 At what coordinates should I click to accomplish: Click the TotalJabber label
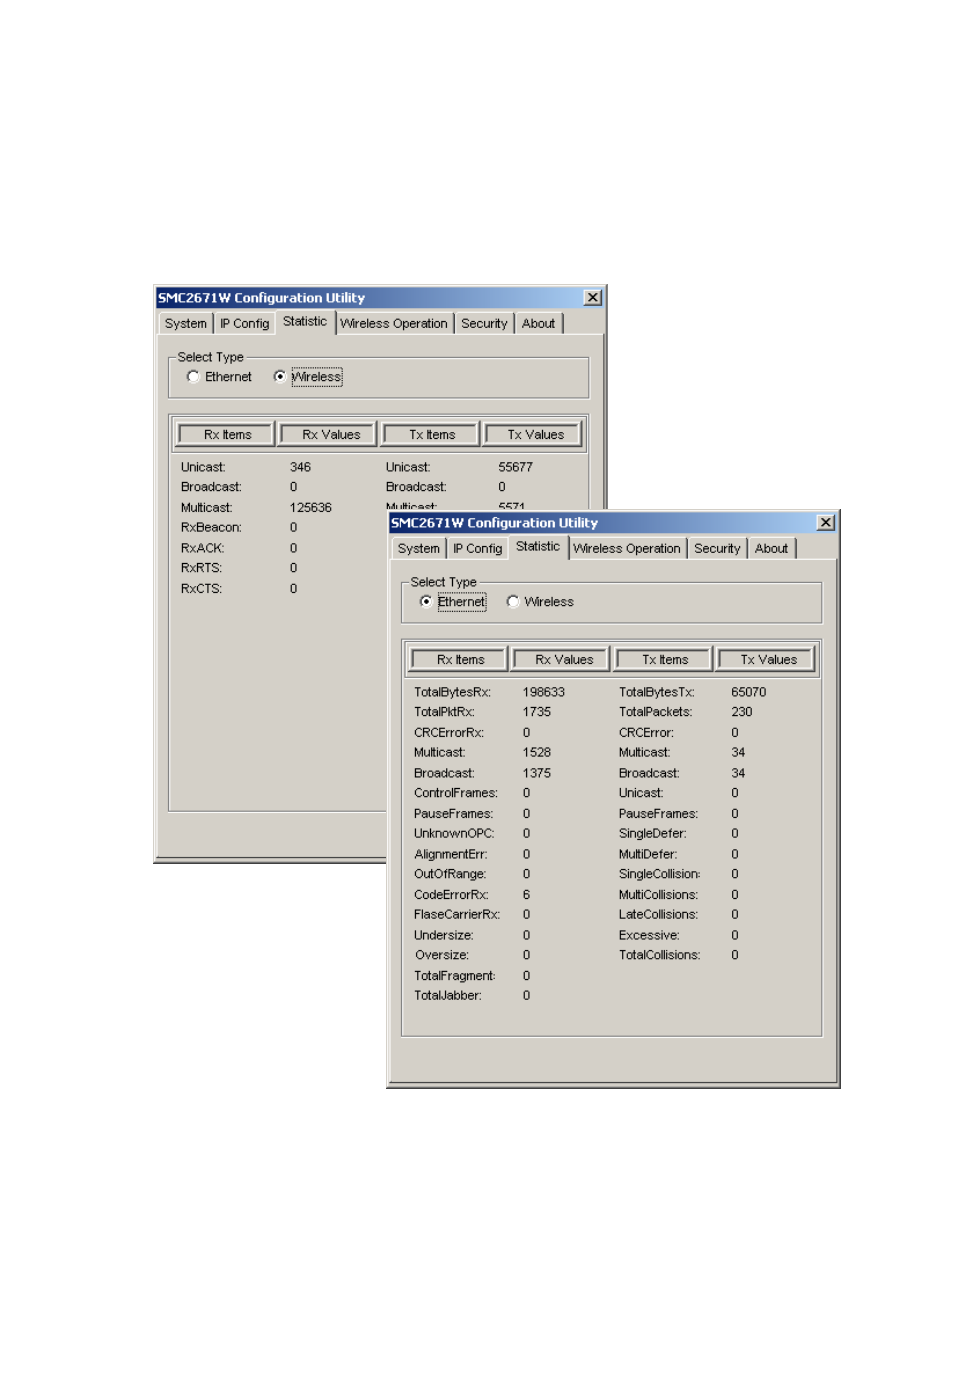tap(448, 996)
